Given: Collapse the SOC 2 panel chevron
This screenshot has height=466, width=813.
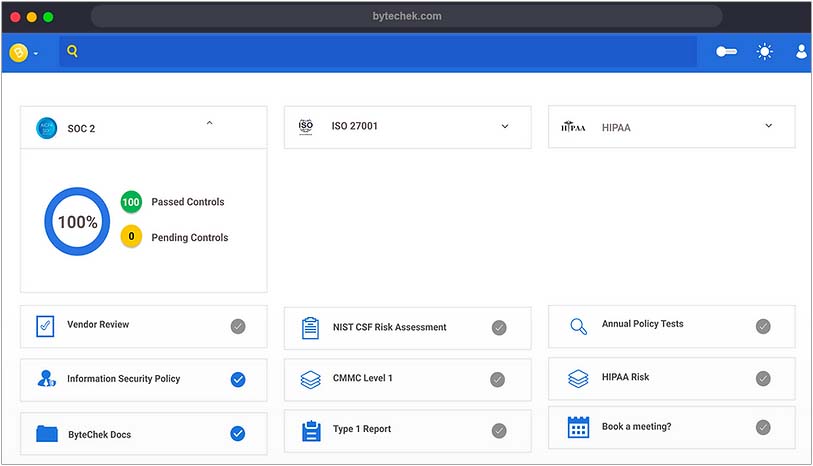Looking at the screenshot, I should (x=209, y=123).
